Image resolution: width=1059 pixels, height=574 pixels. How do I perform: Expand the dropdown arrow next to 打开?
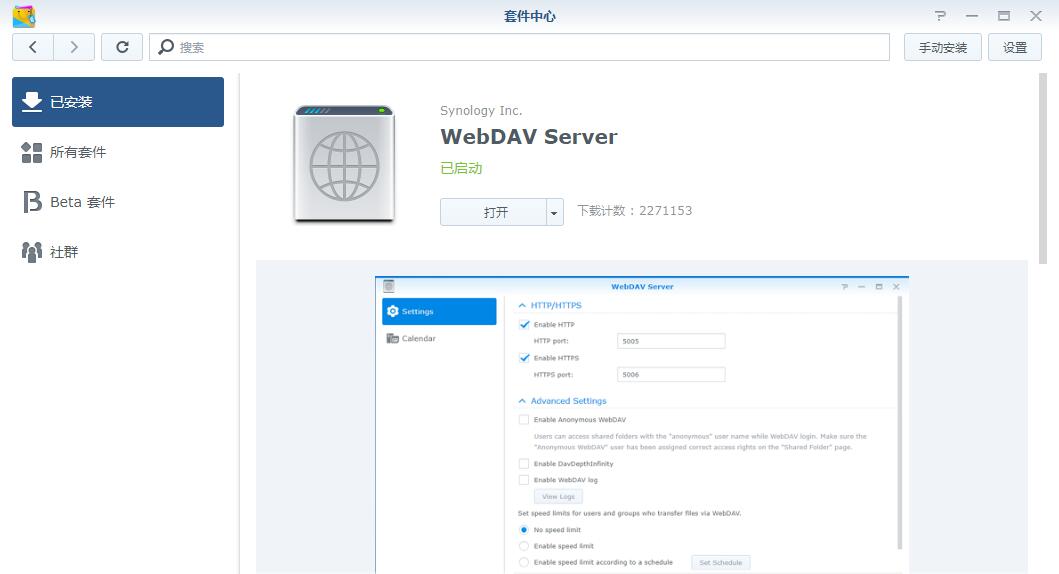point(554,212)
